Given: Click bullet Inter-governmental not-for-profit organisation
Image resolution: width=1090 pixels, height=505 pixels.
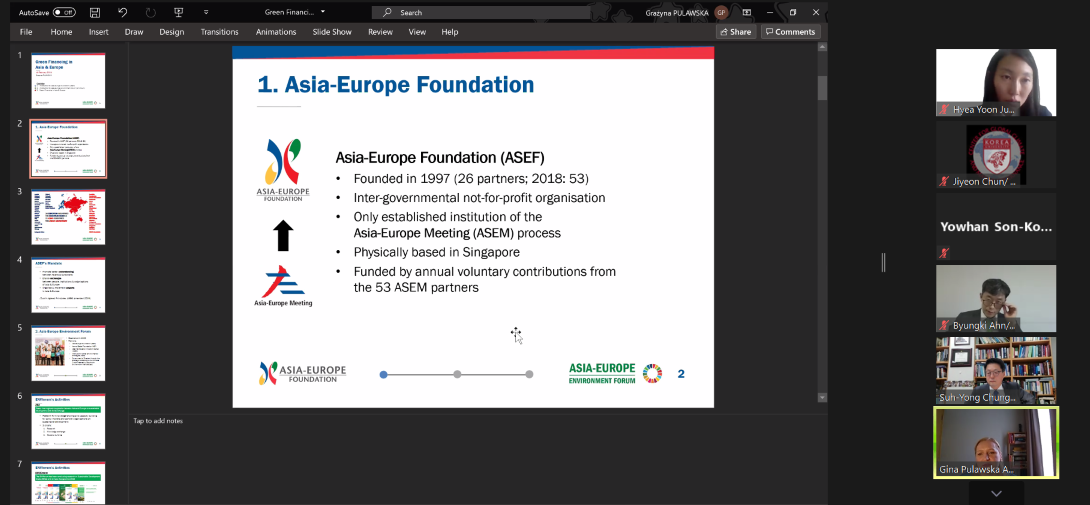Looking at the screenshot, I should coord(479,198).
